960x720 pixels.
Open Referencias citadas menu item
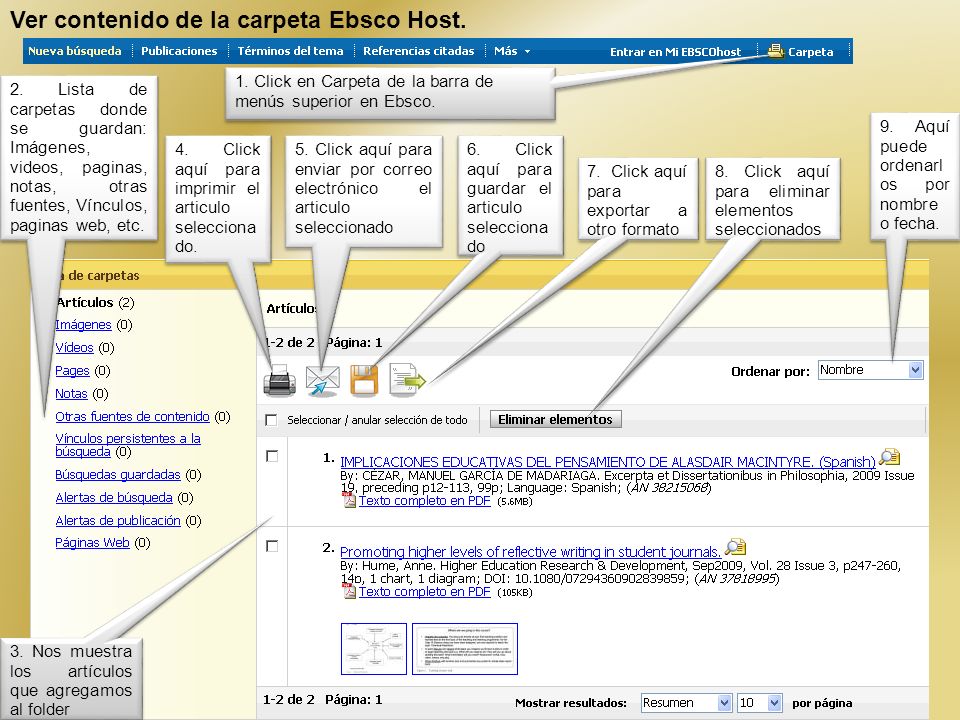pos(419,51)
